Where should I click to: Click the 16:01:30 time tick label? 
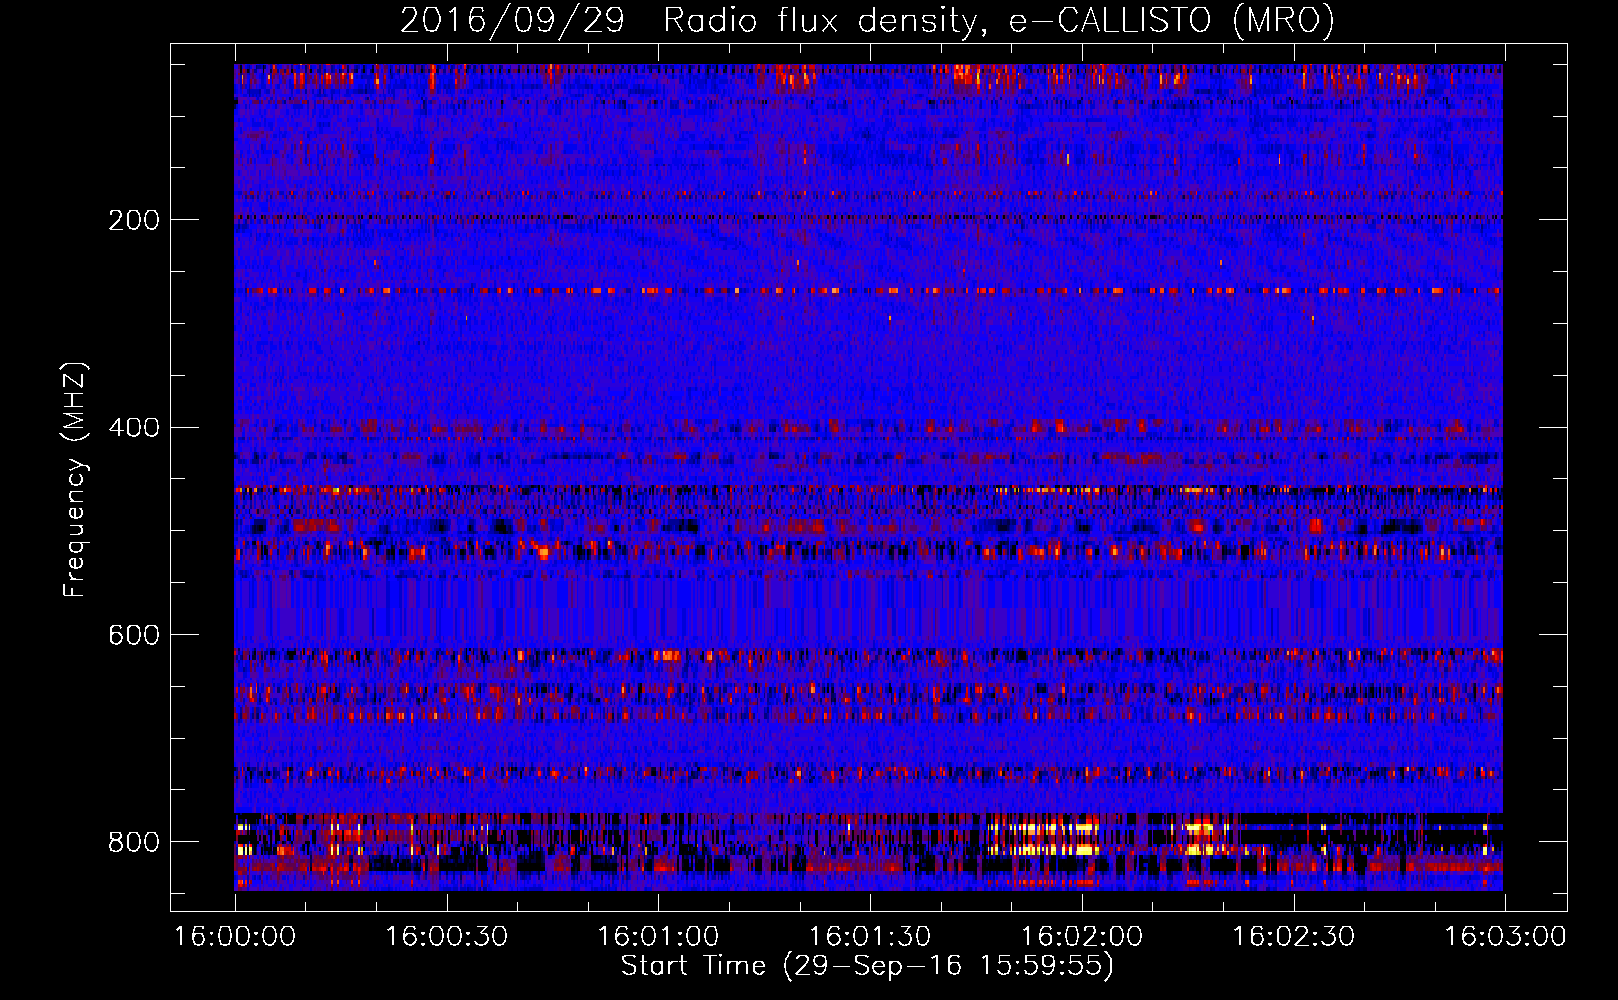(870, 936)
